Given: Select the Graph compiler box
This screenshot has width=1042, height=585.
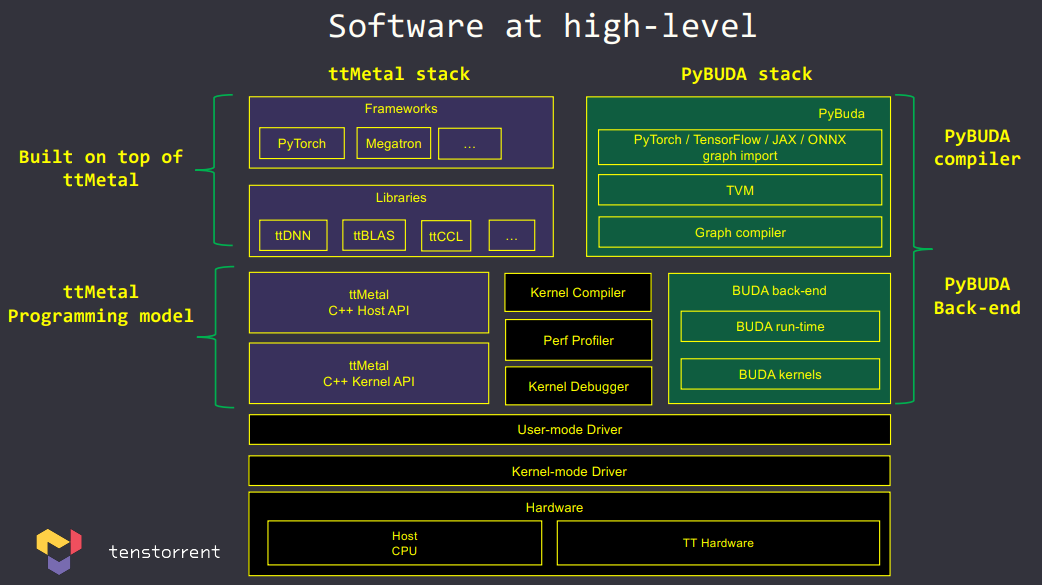Looking at the screenshot, I should pyautogui.click(x=740, y=232).
